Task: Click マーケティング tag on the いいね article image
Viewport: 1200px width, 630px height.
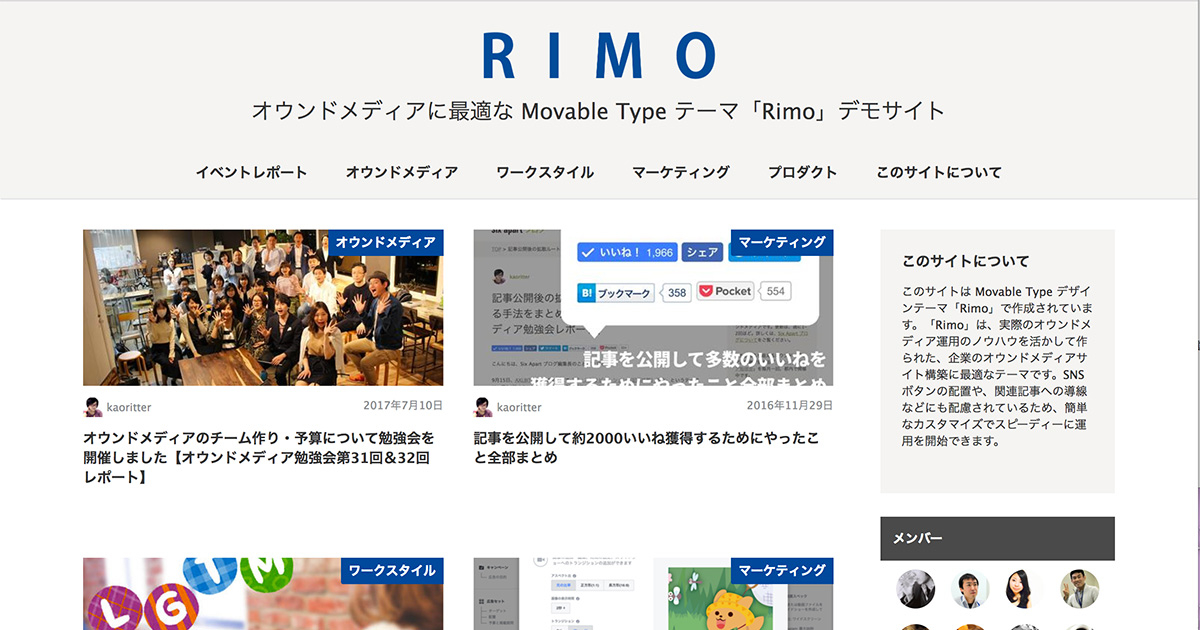Action: coord(782,242)
